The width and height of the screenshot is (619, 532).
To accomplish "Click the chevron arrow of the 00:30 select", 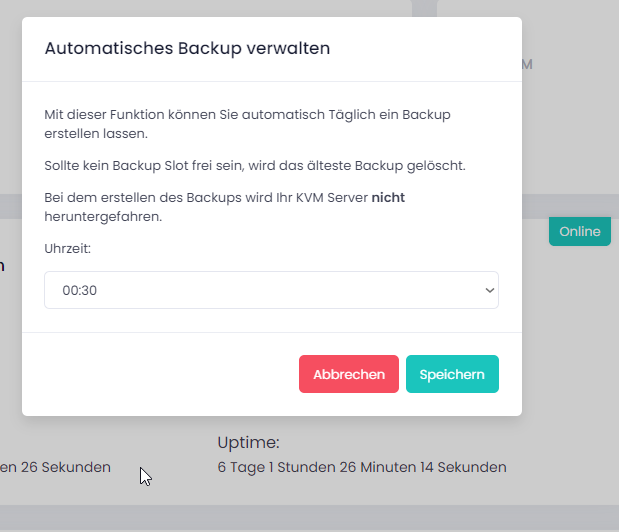I will pyautogui.click(x=489, y=290).
